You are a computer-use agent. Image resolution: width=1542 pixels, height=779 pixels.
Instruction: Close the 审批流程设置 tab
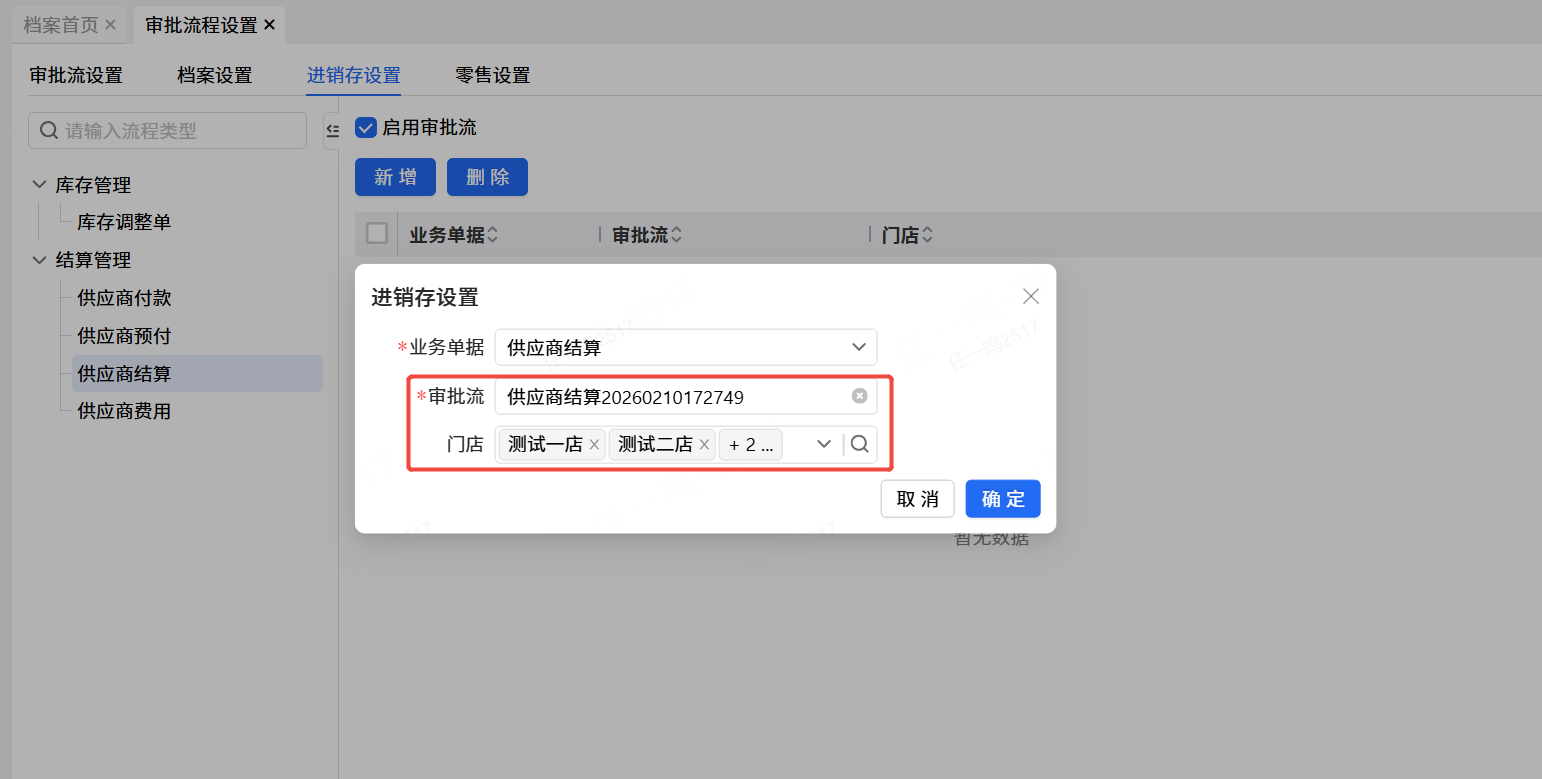[269, 25]
